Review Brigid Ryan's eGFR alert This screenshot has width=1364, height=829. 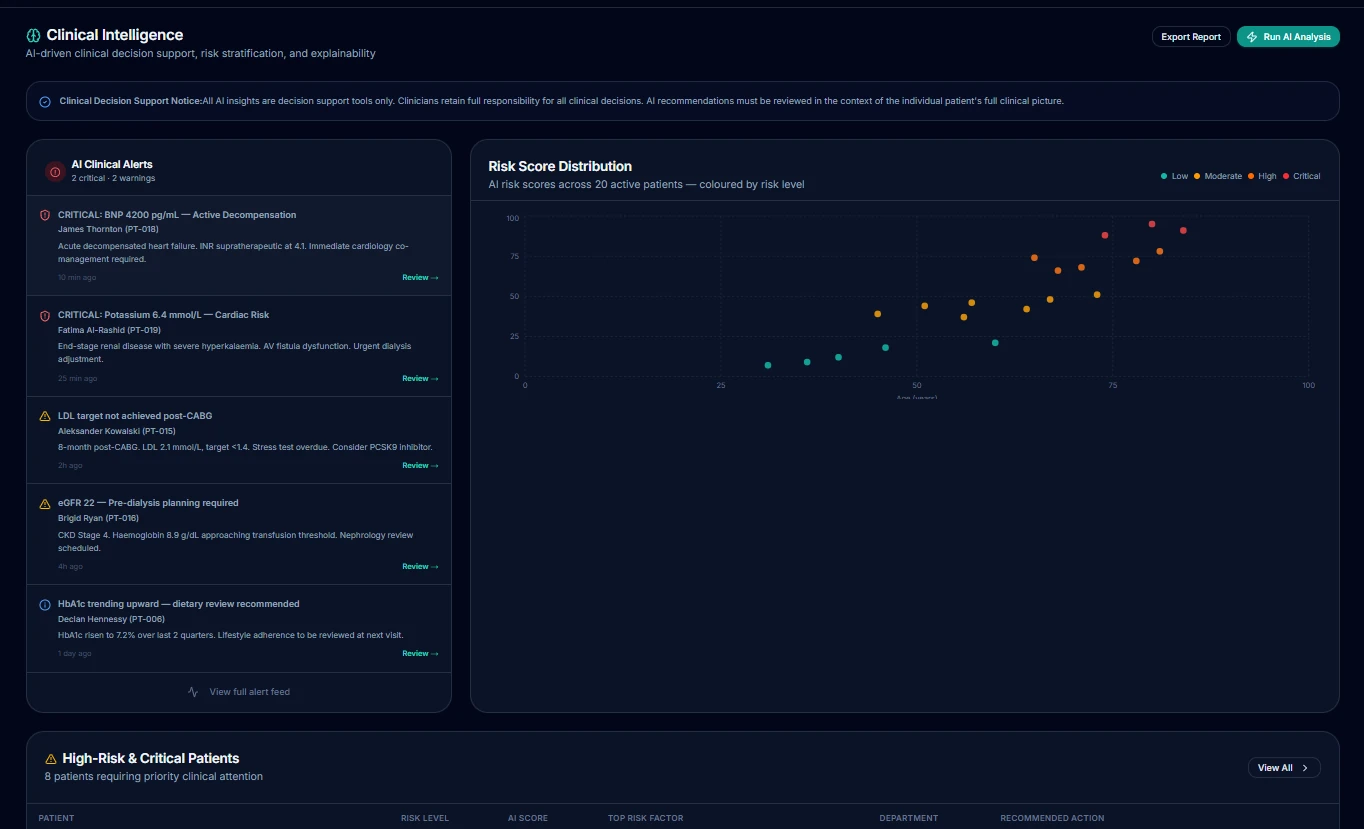[x=420, y=567]
